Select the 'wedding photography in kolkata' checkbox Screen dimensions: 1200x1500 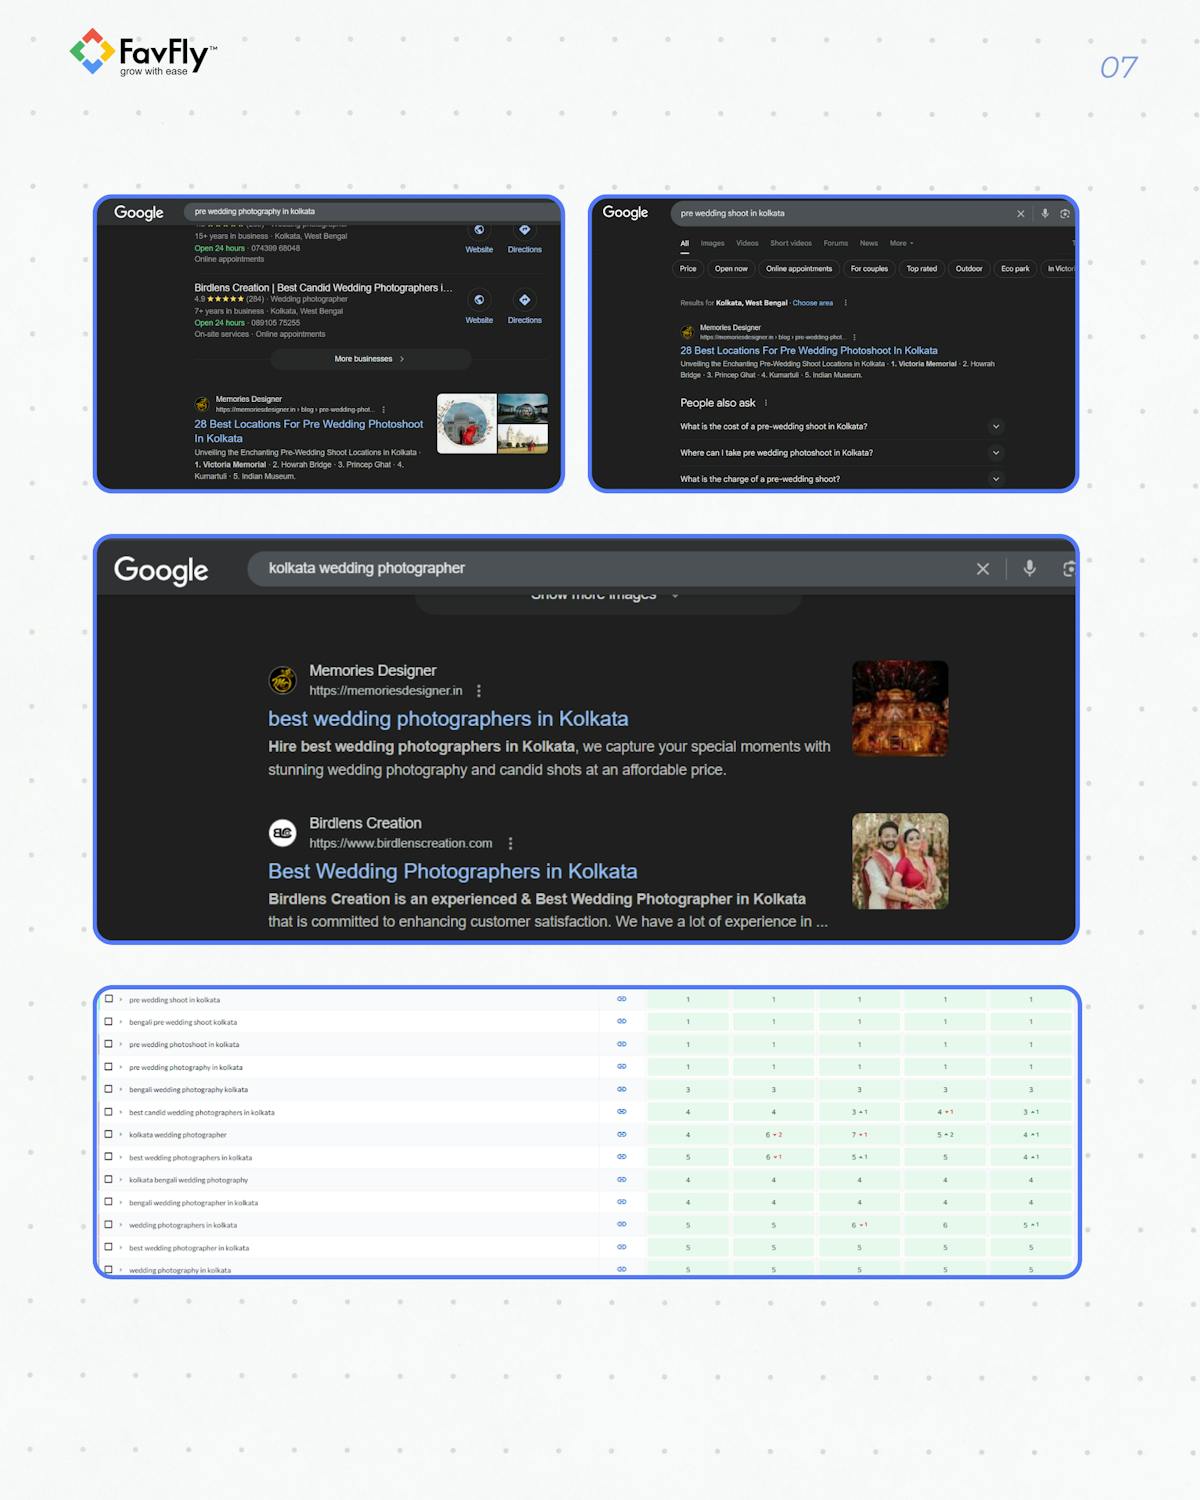(x=110, y=1269)
